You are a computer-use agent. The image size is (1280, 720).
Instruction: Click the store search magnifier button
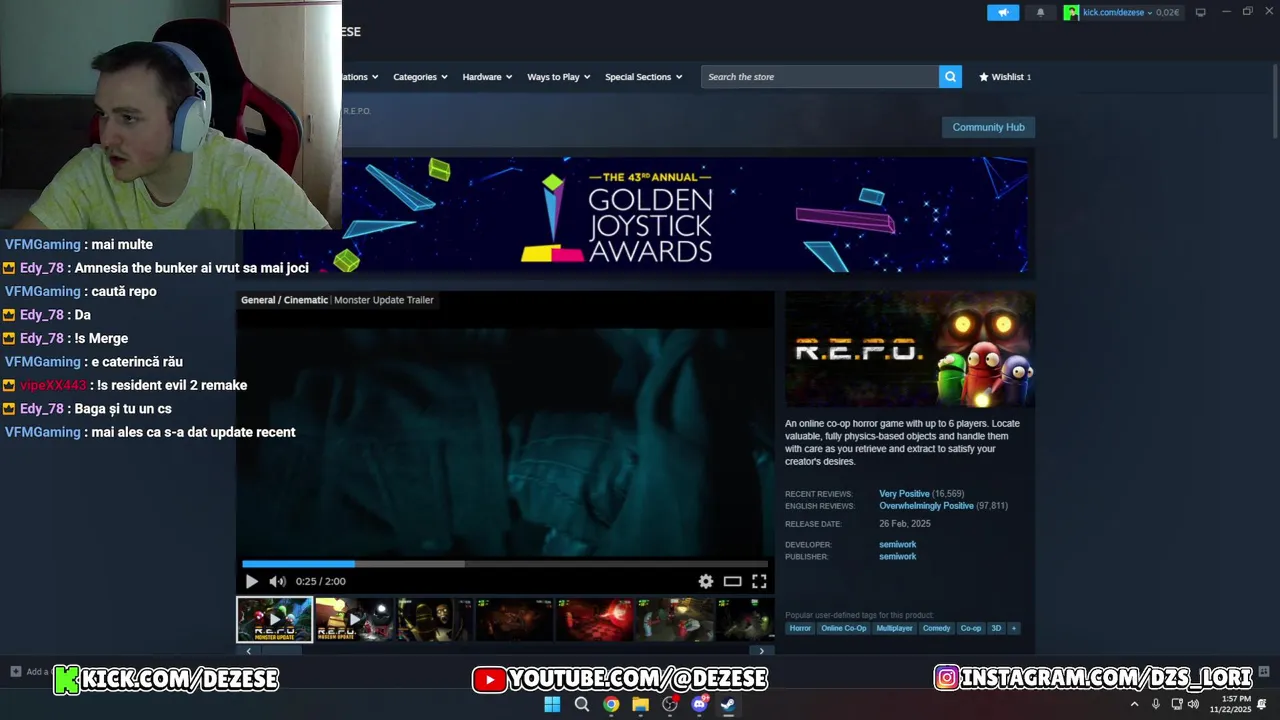[x=950, y=77]
